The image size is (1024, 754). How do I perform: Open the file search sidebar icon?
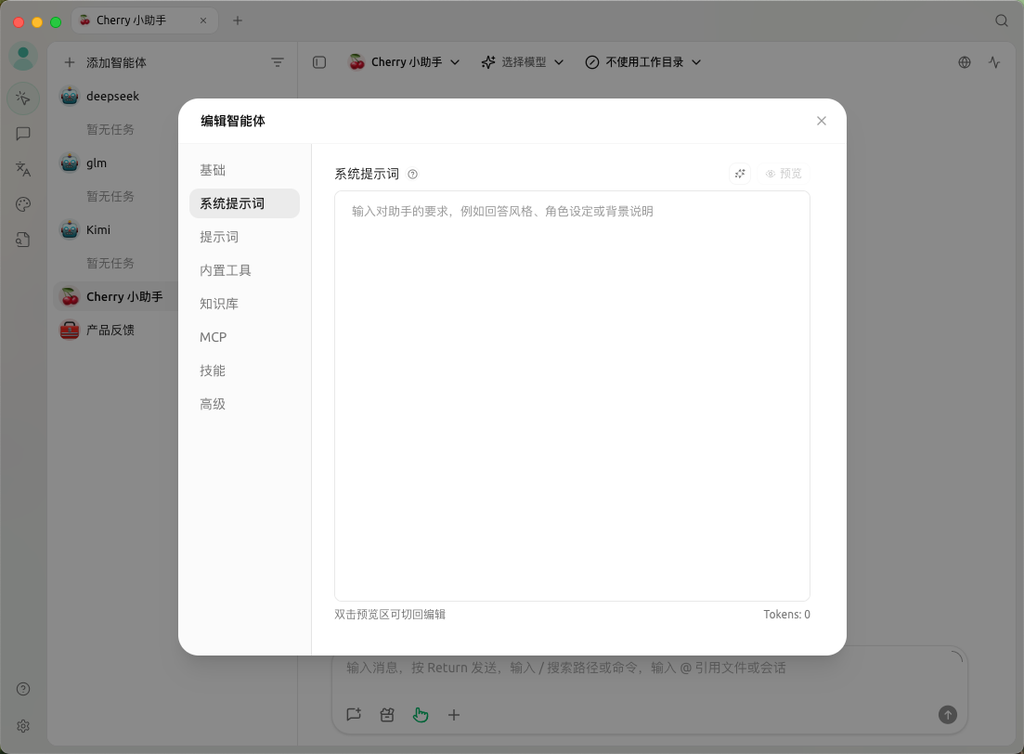(23, 240)
